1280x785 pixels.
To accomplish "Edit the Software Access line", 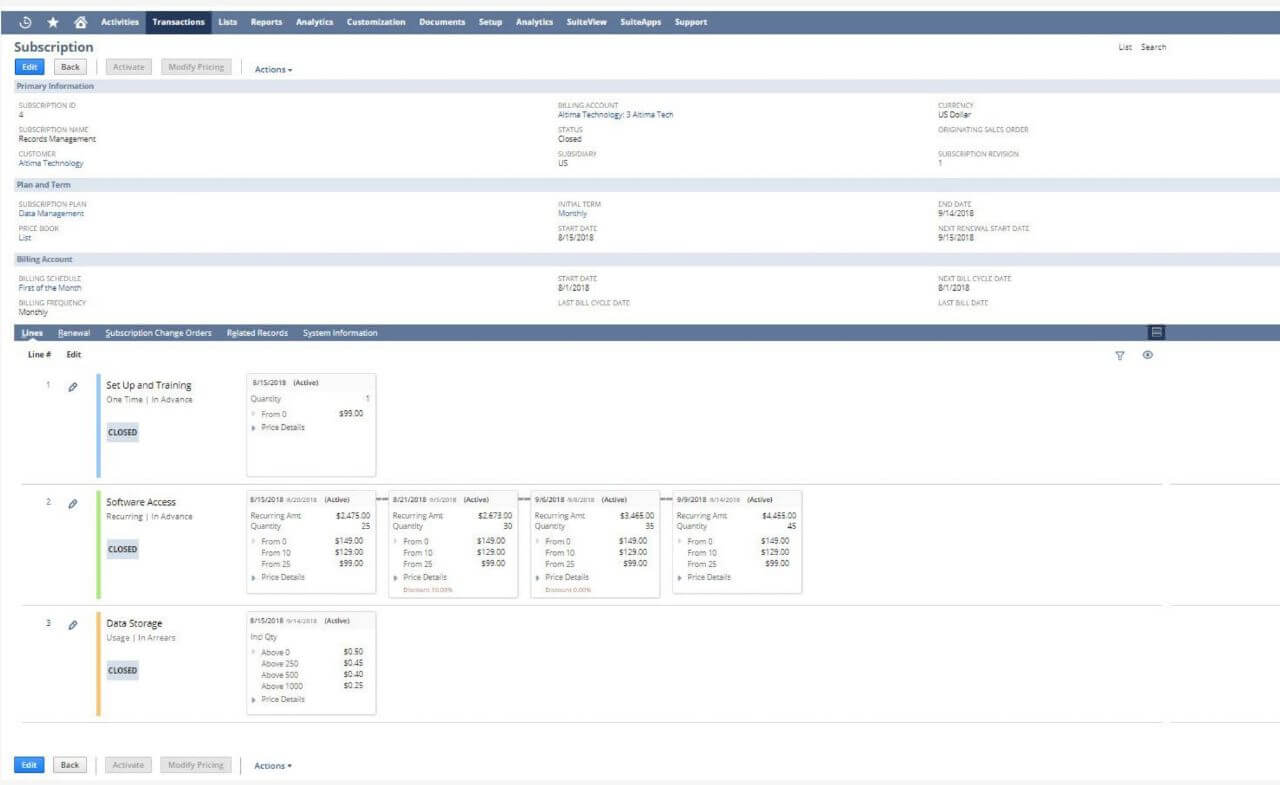I will (72, 505).
